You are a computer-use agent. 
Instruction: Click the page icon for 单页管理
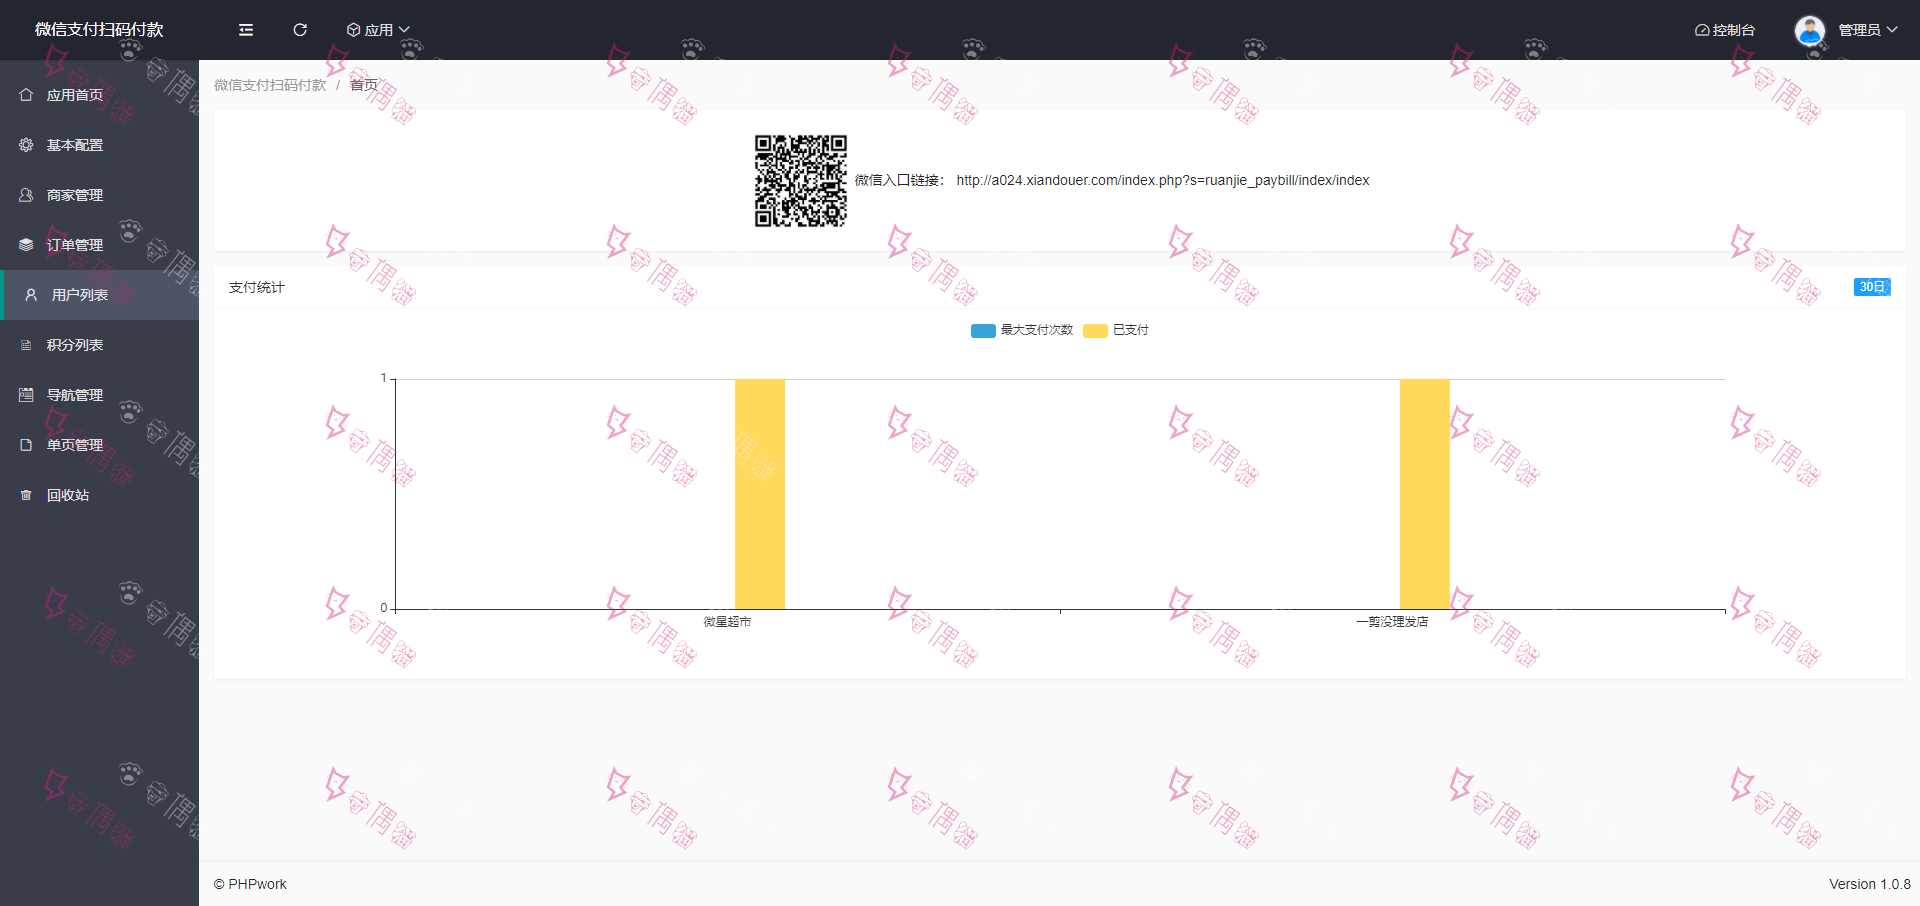pos(26,445)
